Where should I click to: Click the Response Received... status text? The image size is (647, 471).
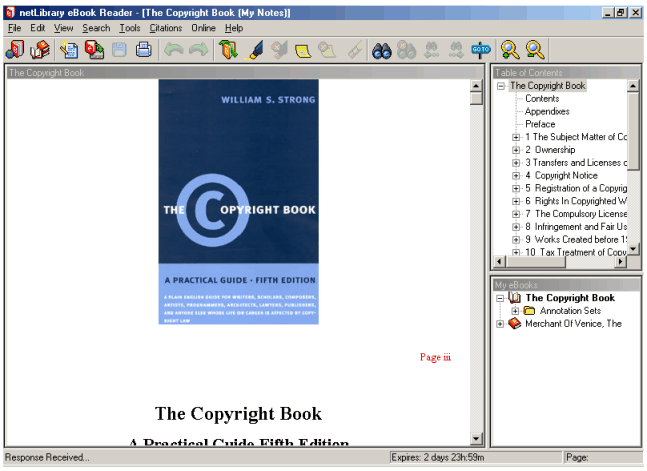click(x=47, y=457)
